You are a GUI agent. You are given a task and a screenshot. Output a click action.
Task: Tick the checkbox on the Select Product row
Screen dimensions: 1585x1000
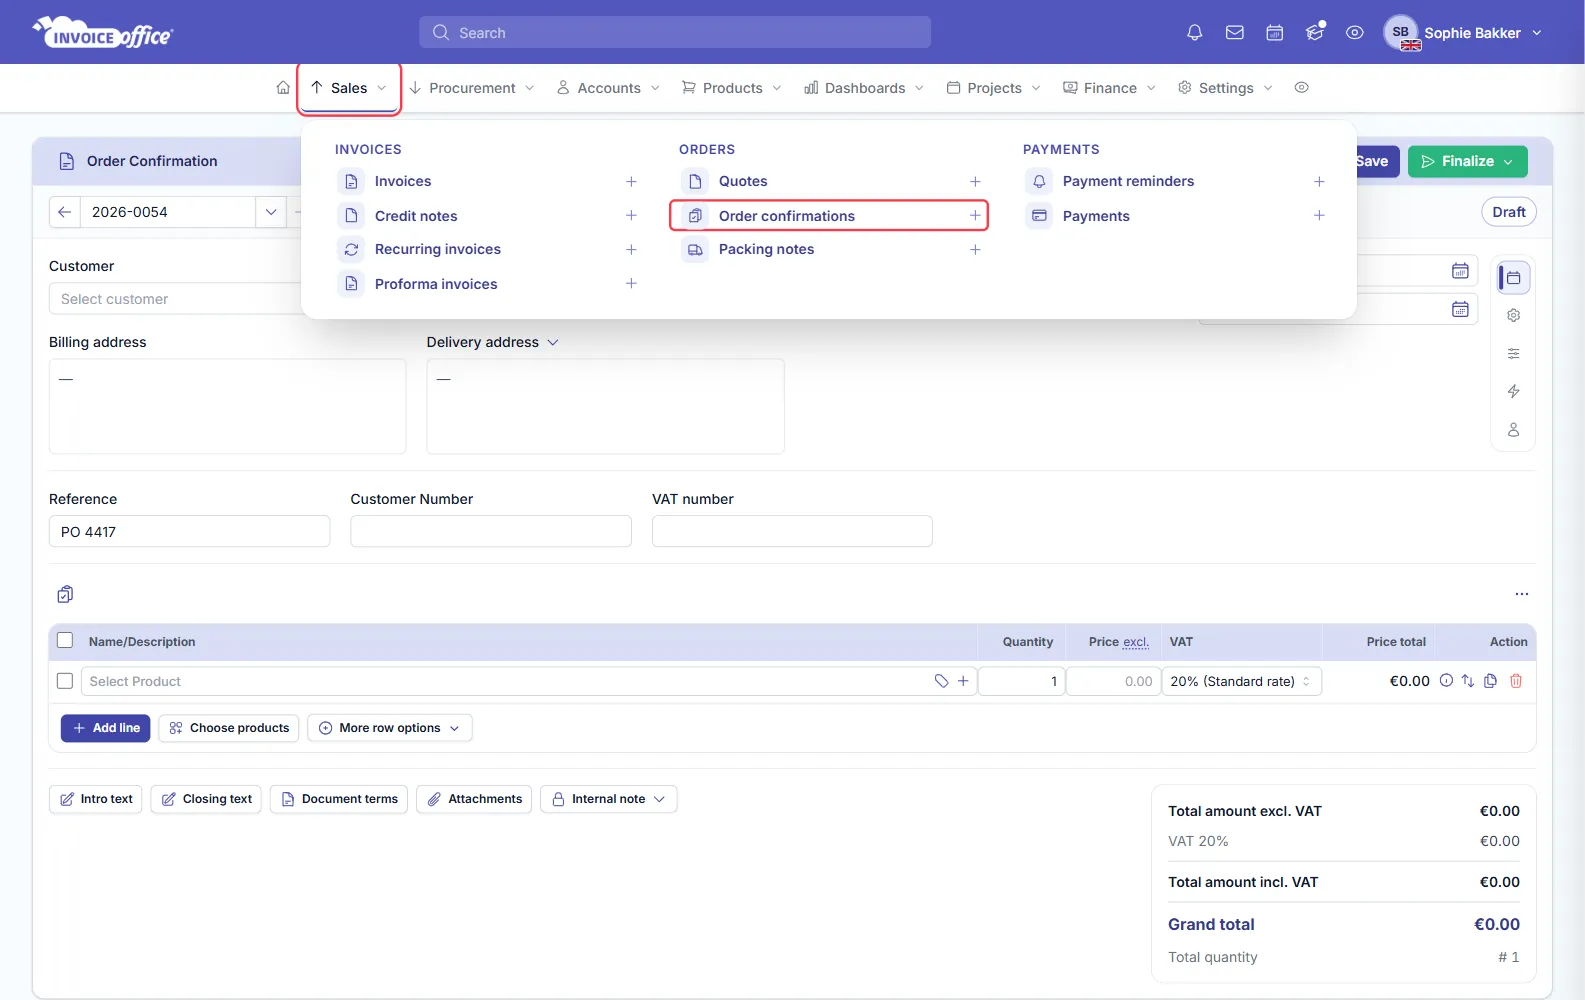pos(65,681)
